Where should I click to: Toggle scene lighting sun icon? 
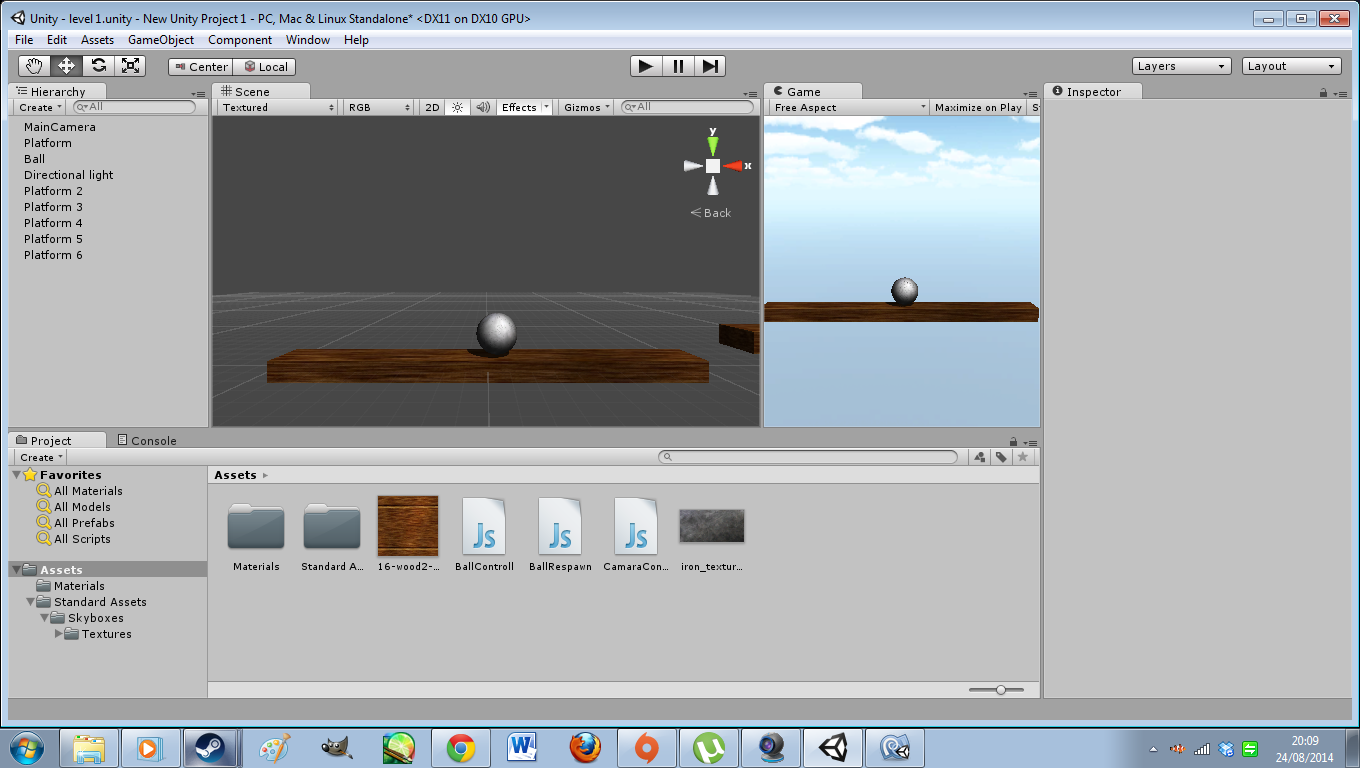click(458, 107)
